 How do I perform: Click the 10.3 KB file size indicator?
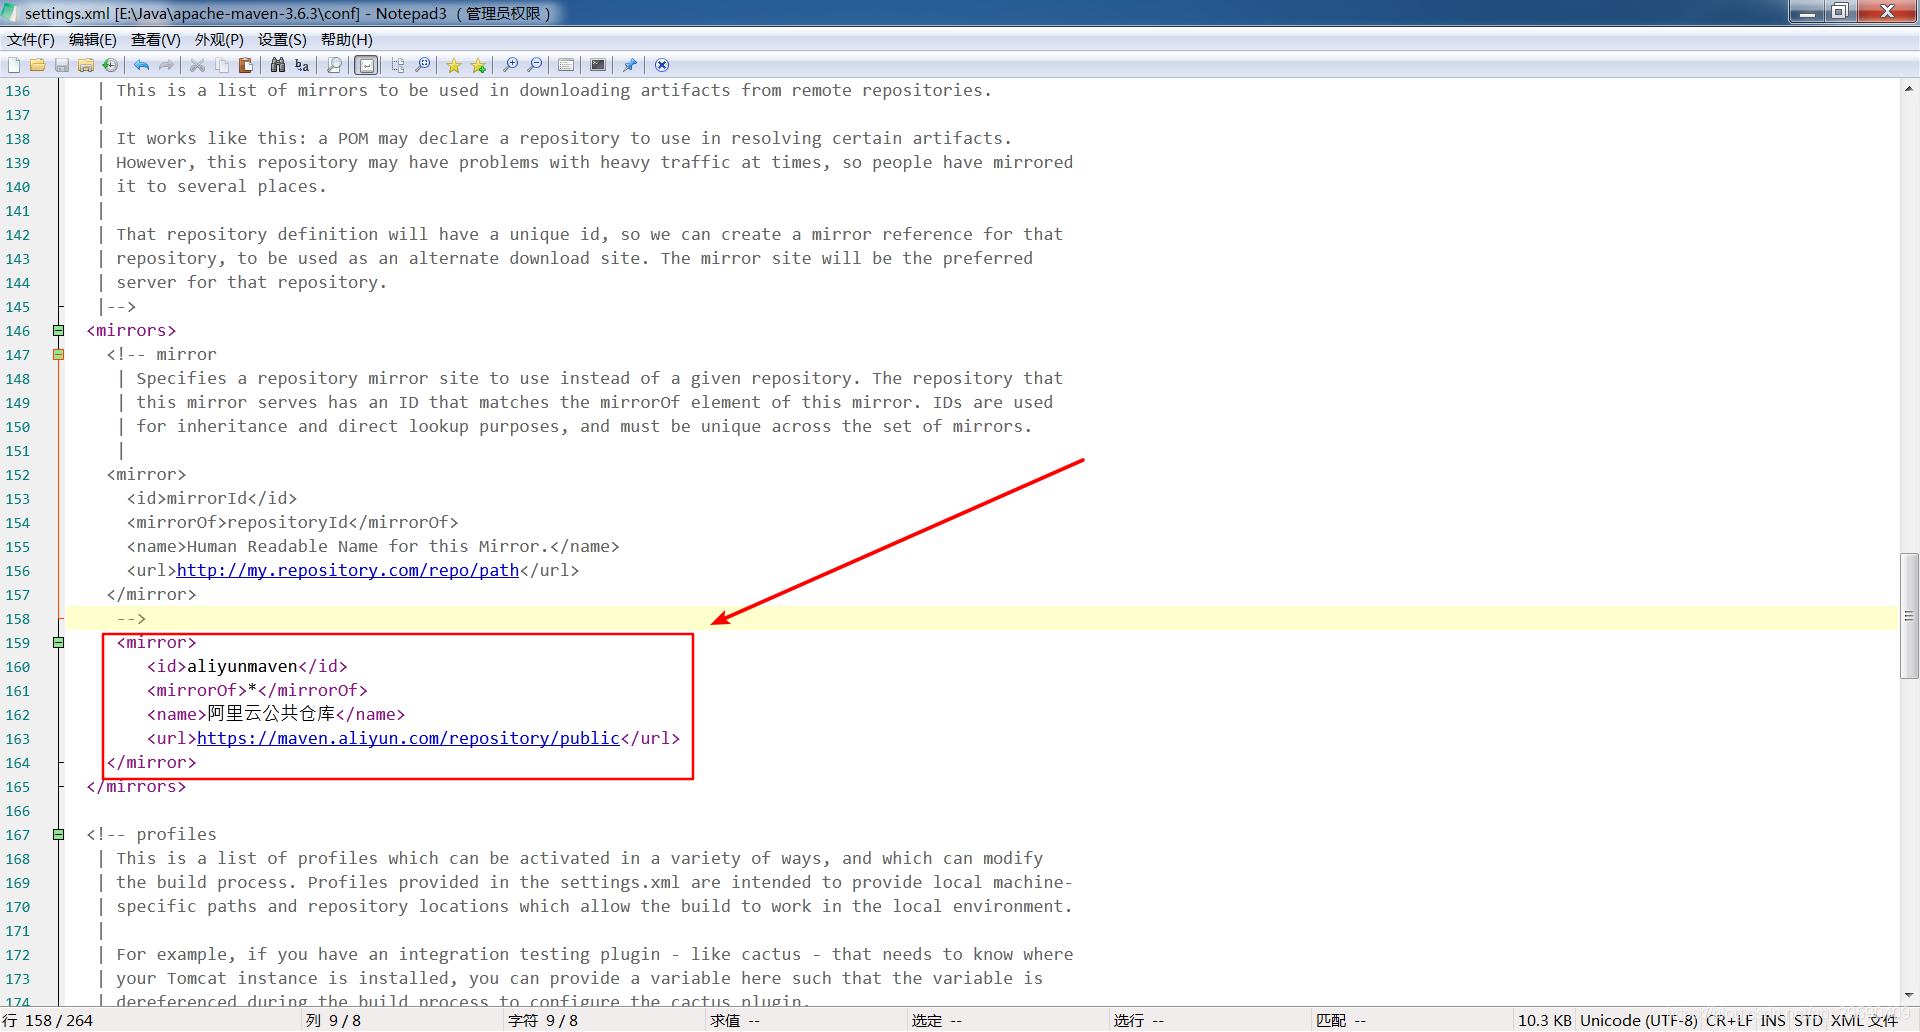[x=1544, y=1021]
